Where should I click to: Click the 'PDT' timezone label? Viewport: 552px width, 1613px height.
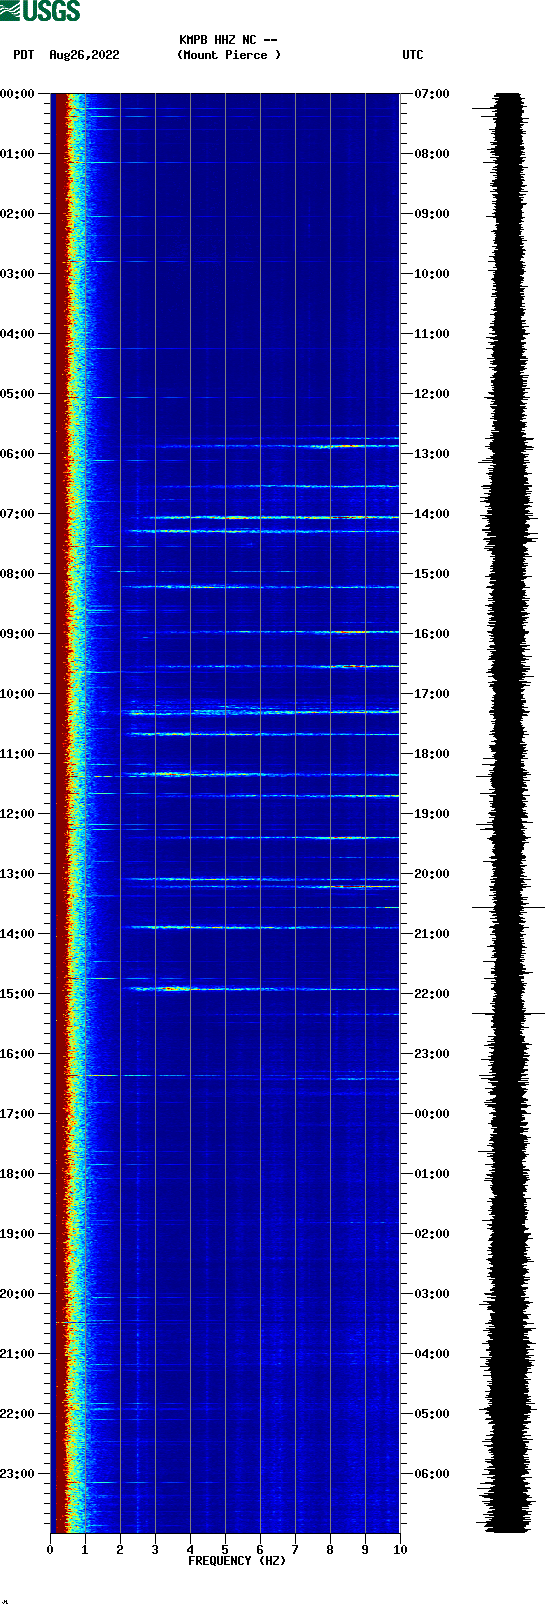[x=24, y=55]
